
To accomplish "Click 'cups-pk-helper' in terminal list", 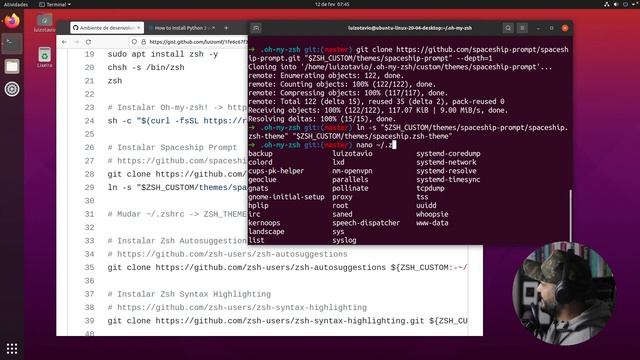I will tap(276, 171).
